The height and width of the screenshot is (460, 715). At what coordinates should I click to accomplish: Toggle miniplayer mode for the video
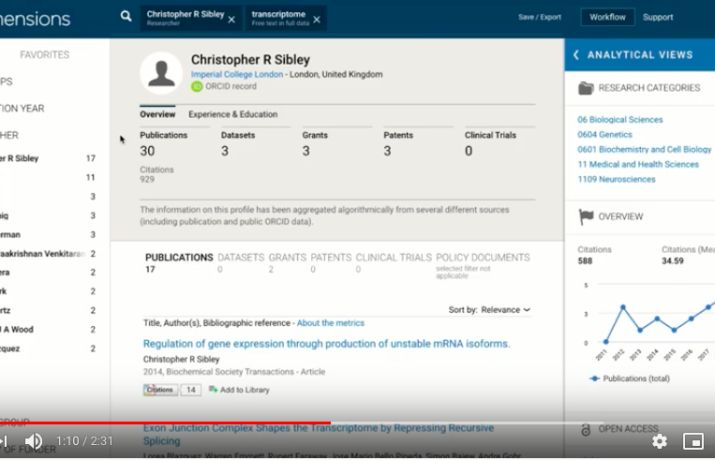(x=693, y=441)
